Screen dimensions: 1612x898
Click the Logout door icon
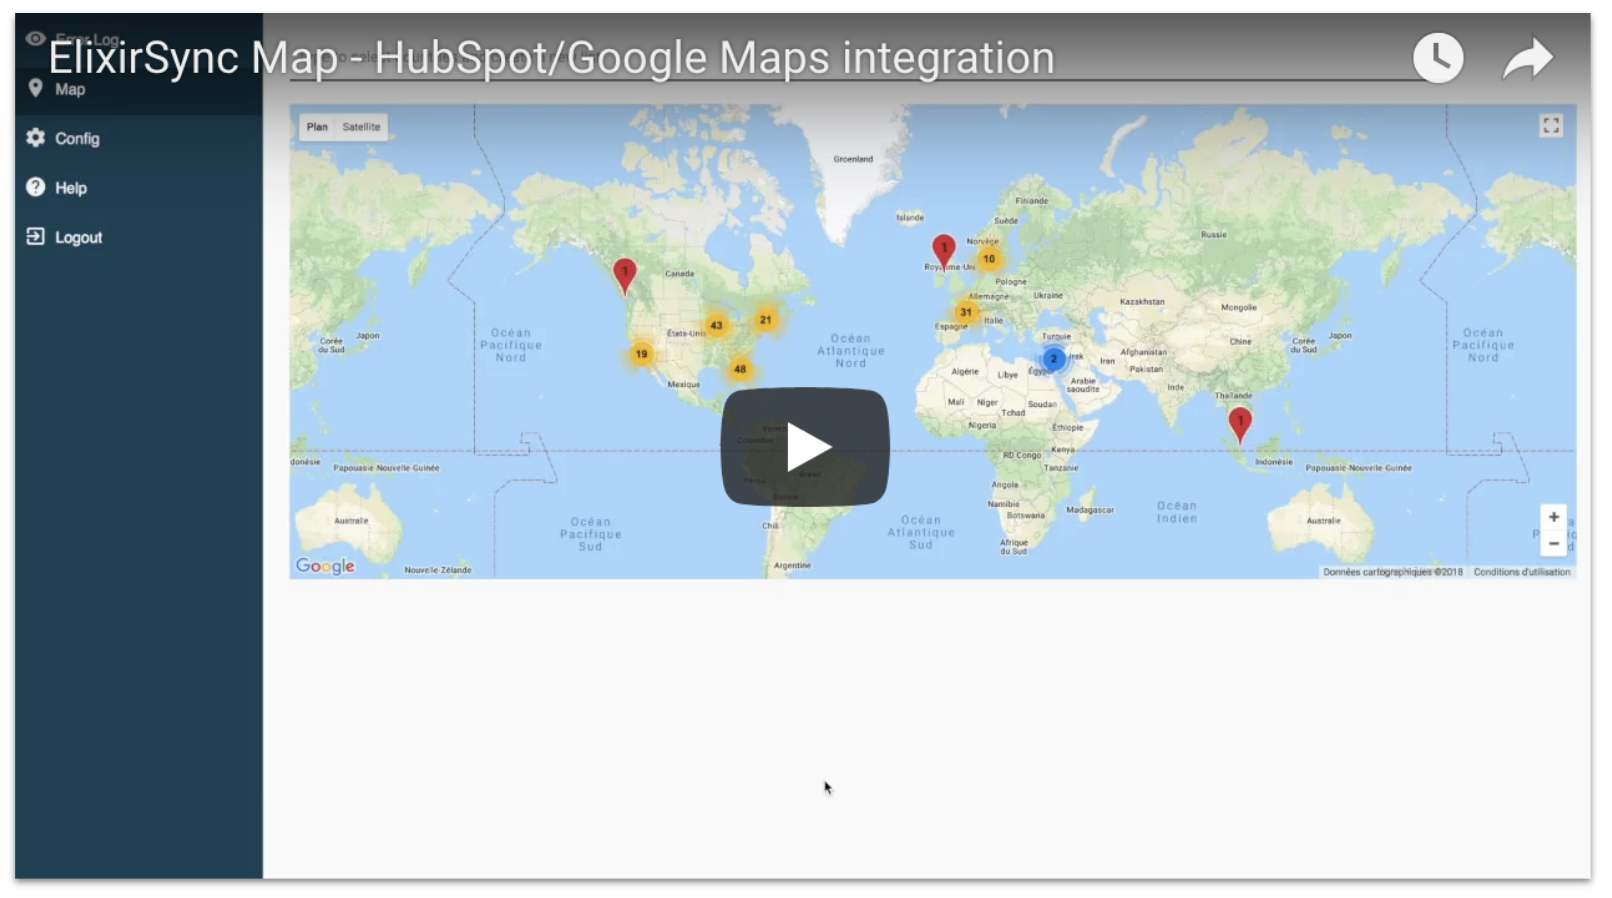point(36,236)
